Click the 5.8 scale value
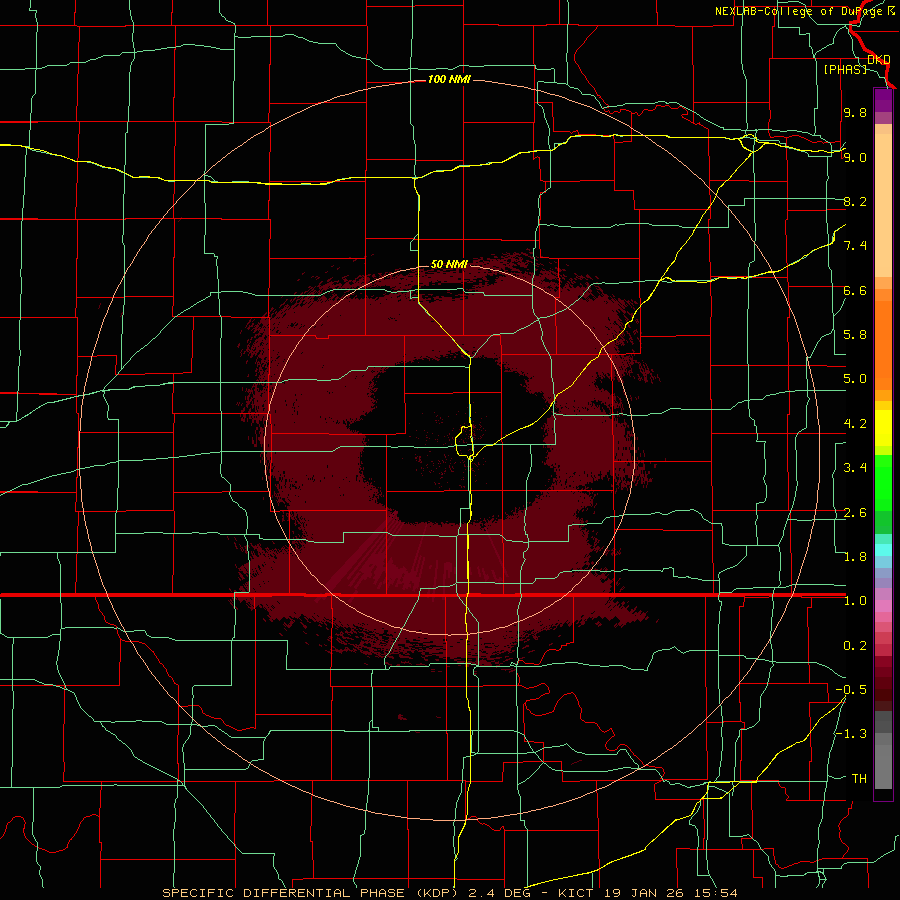 click(x=855, y=335)
